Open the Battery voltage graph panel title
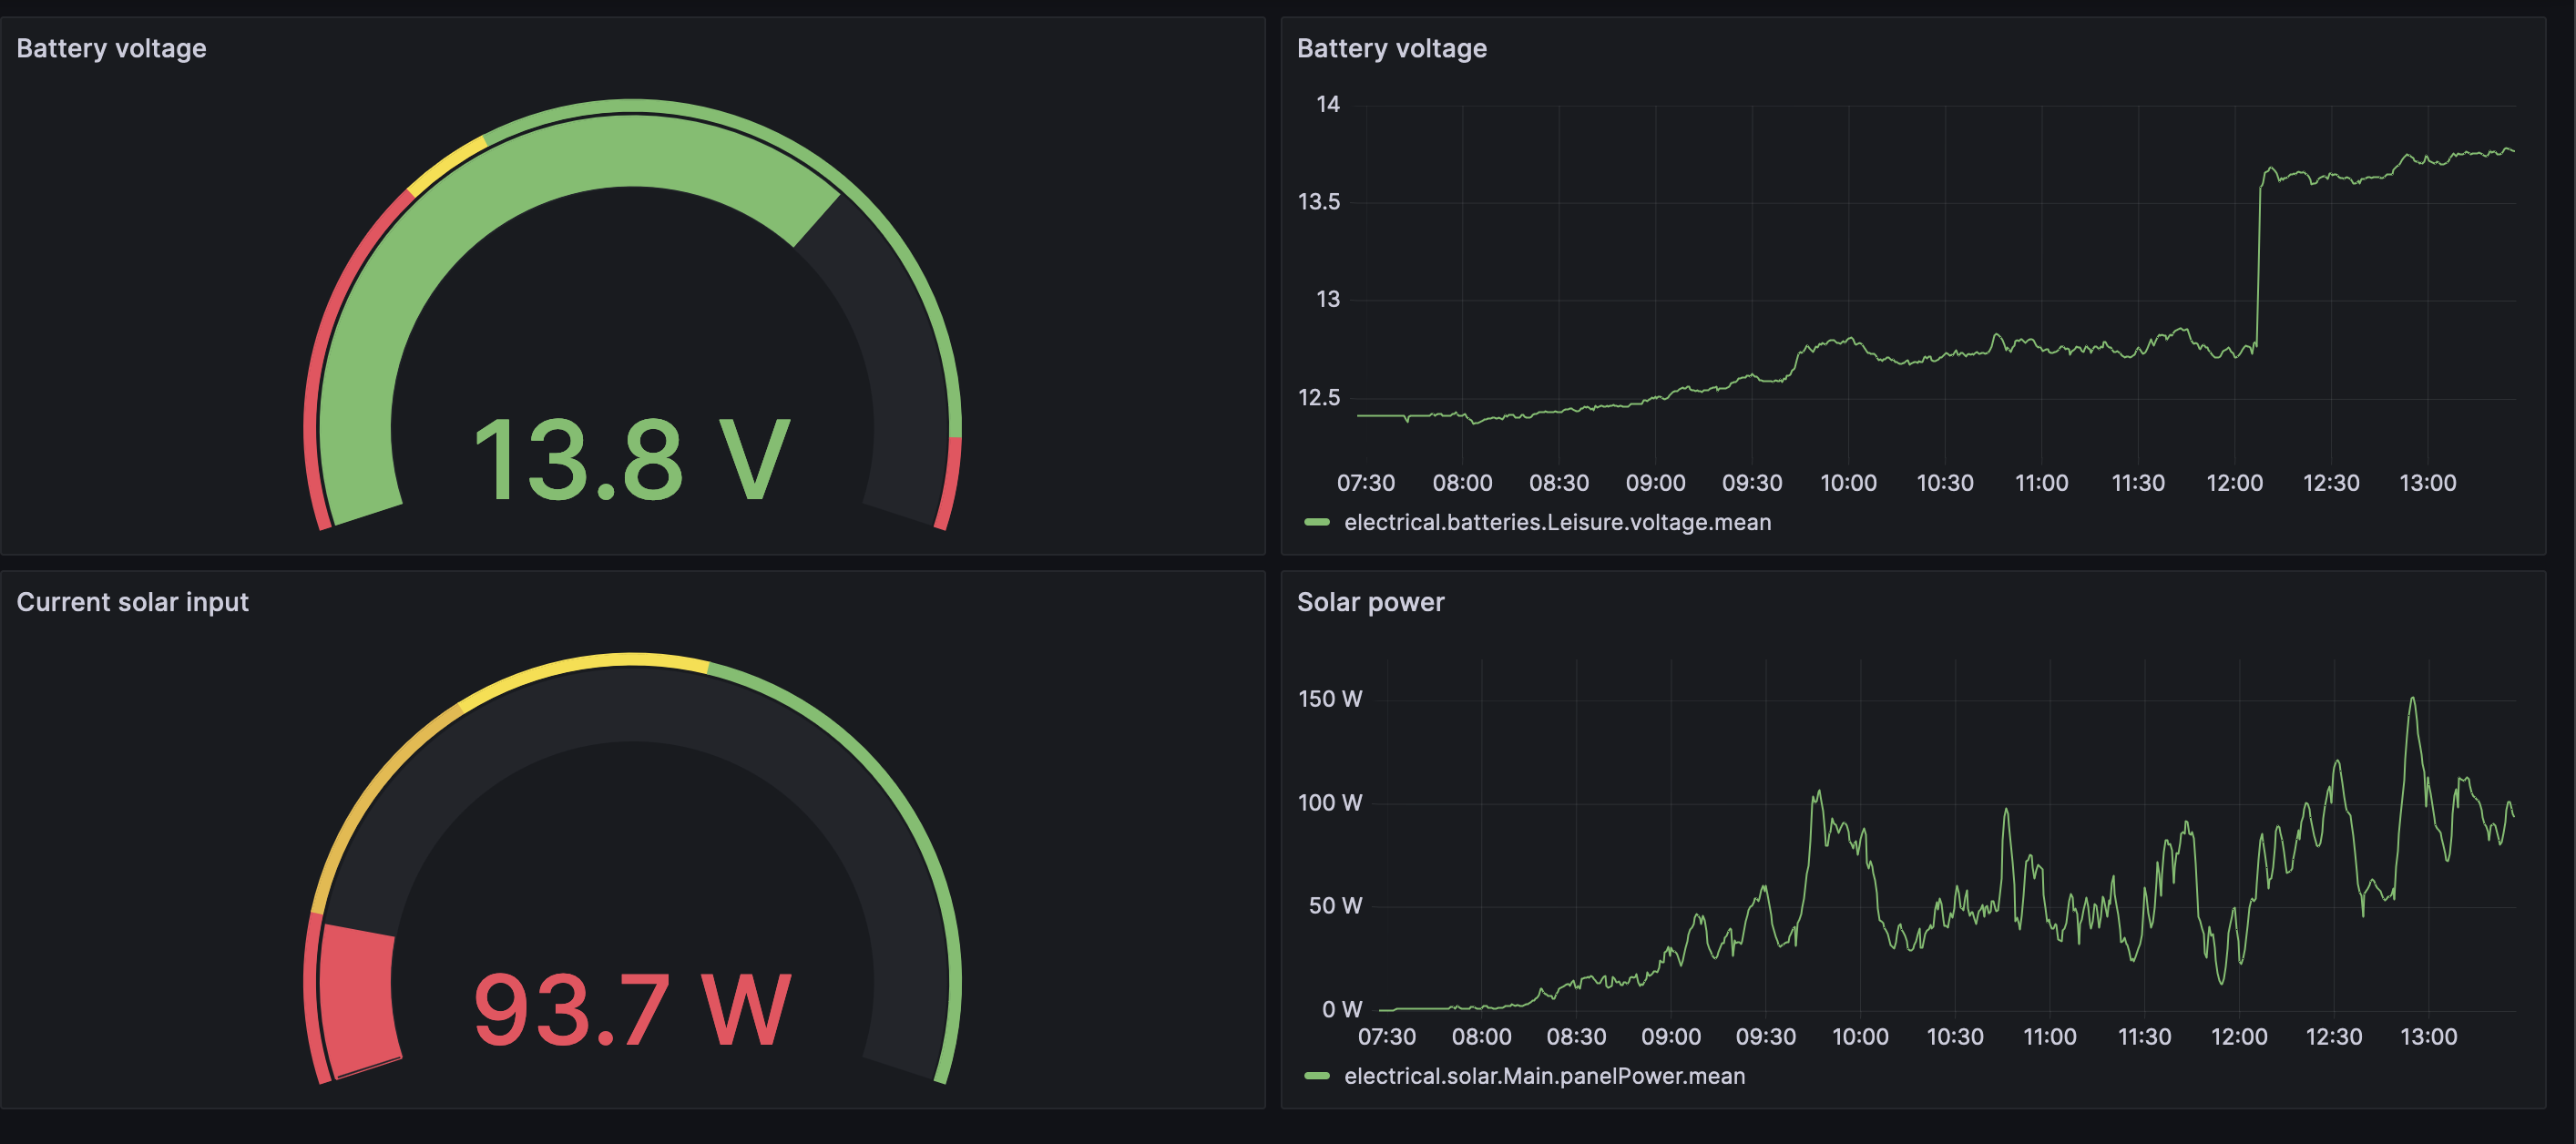 coord(1391,48)
